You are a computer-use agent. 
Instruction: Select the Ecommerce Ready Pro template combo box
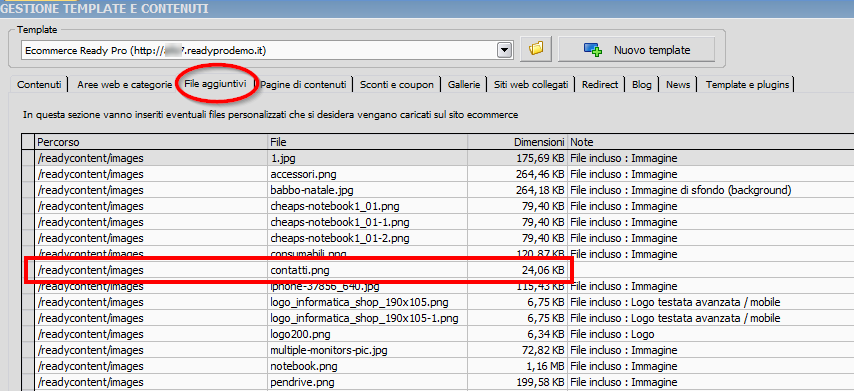pyautogui.click(x=267, y=50)
